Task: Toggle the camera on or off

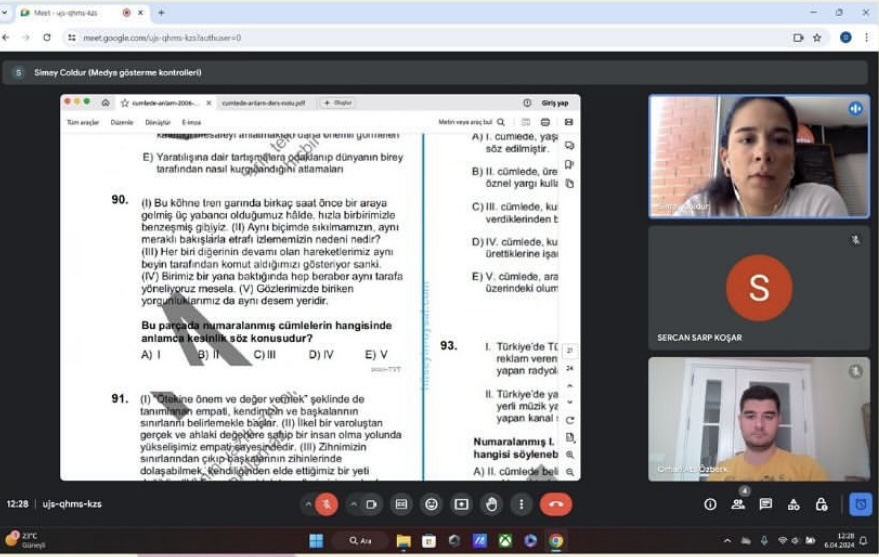Action: click(x=371, y=504)
